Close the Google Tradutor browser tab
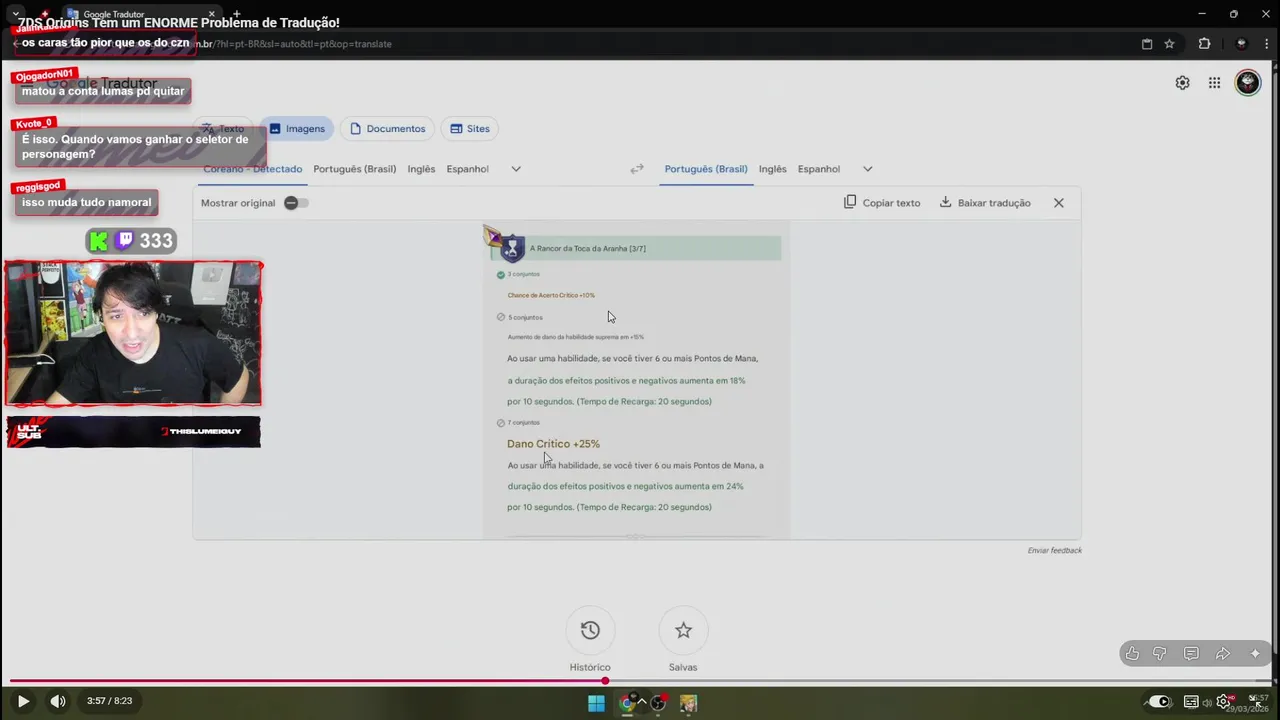1280x720 pixels. pos(213,14)
